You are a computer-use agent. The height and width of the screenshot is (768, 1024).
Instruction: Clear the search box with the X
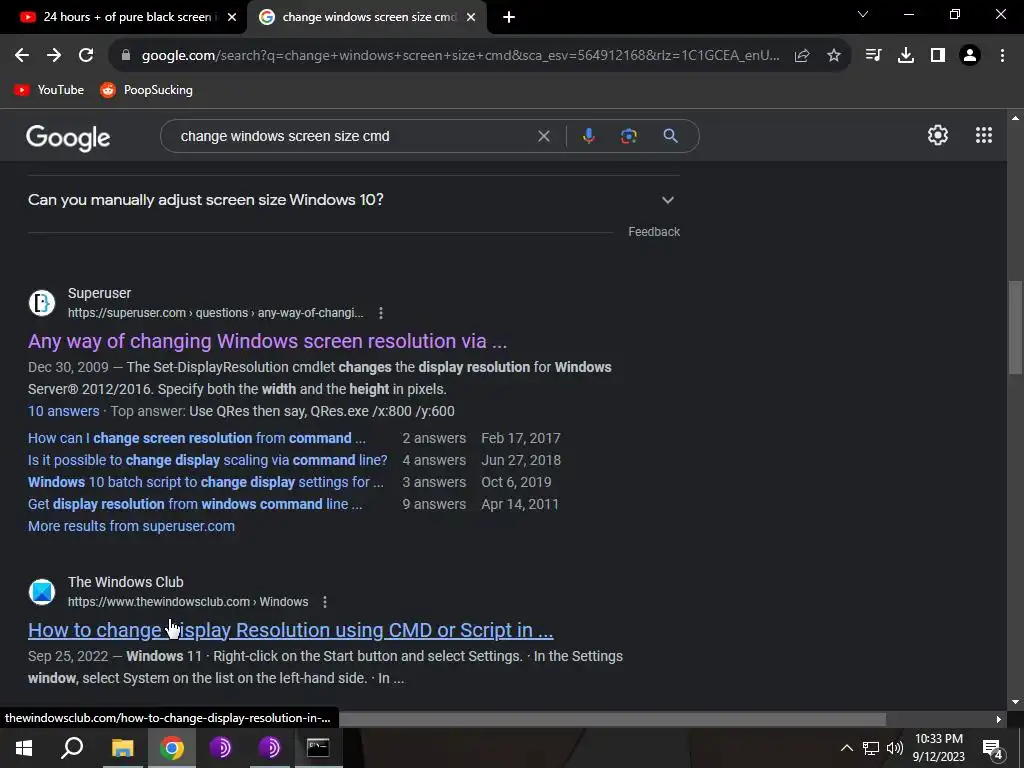[543, 136]
